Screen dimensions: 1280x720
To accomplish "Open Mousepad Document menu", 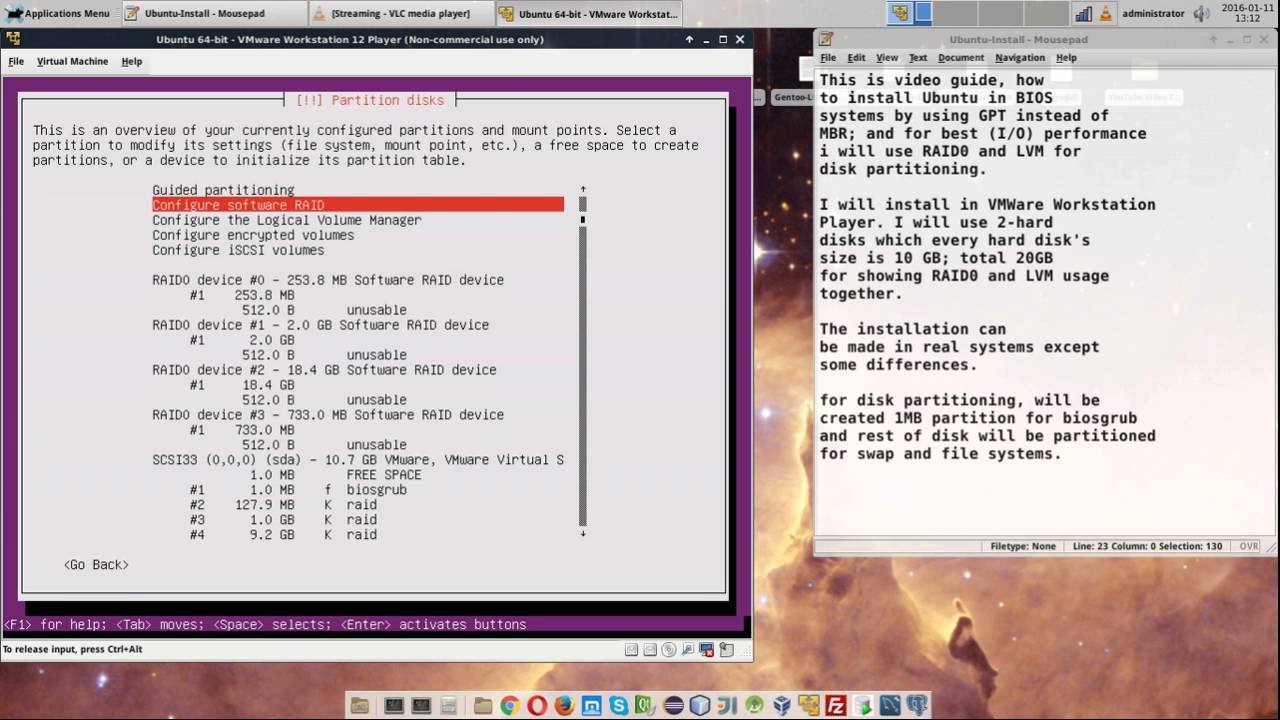I will point(961,58).
